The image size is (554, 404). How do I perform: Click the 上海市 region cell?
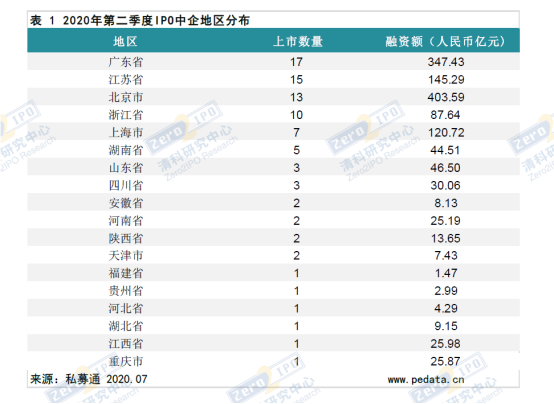point(126,133)
